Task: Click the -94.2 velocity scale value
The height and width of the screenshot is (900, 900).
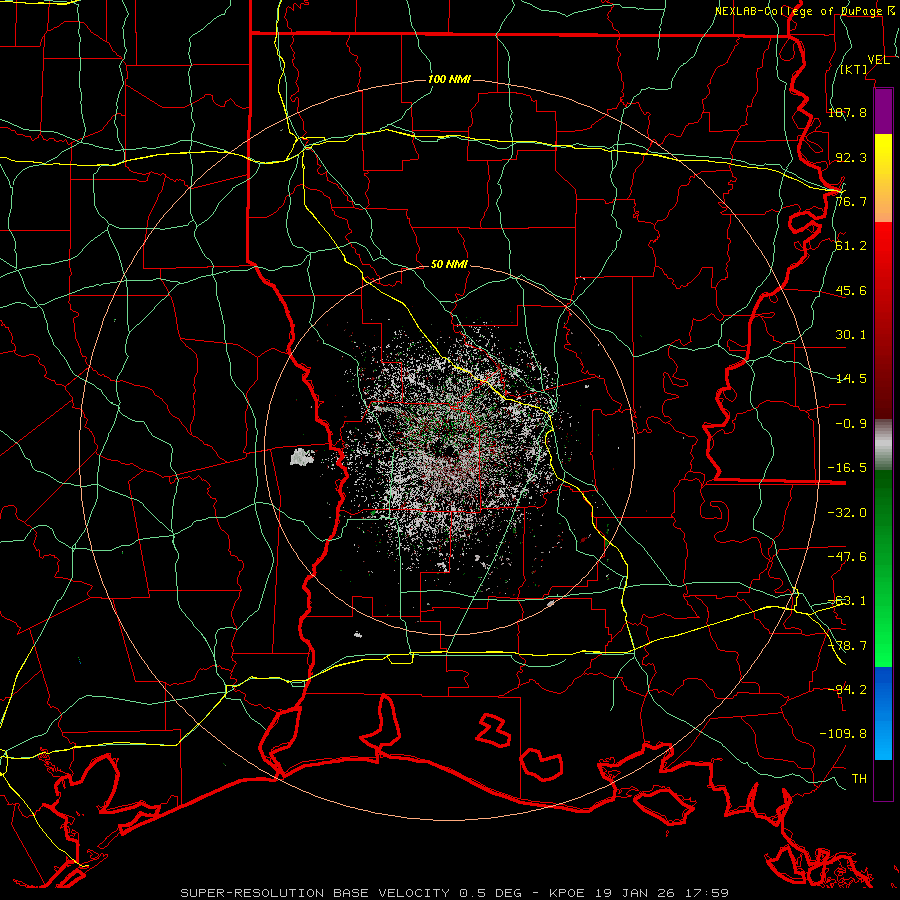Action: pyautogui.click(x=848, y=689)
